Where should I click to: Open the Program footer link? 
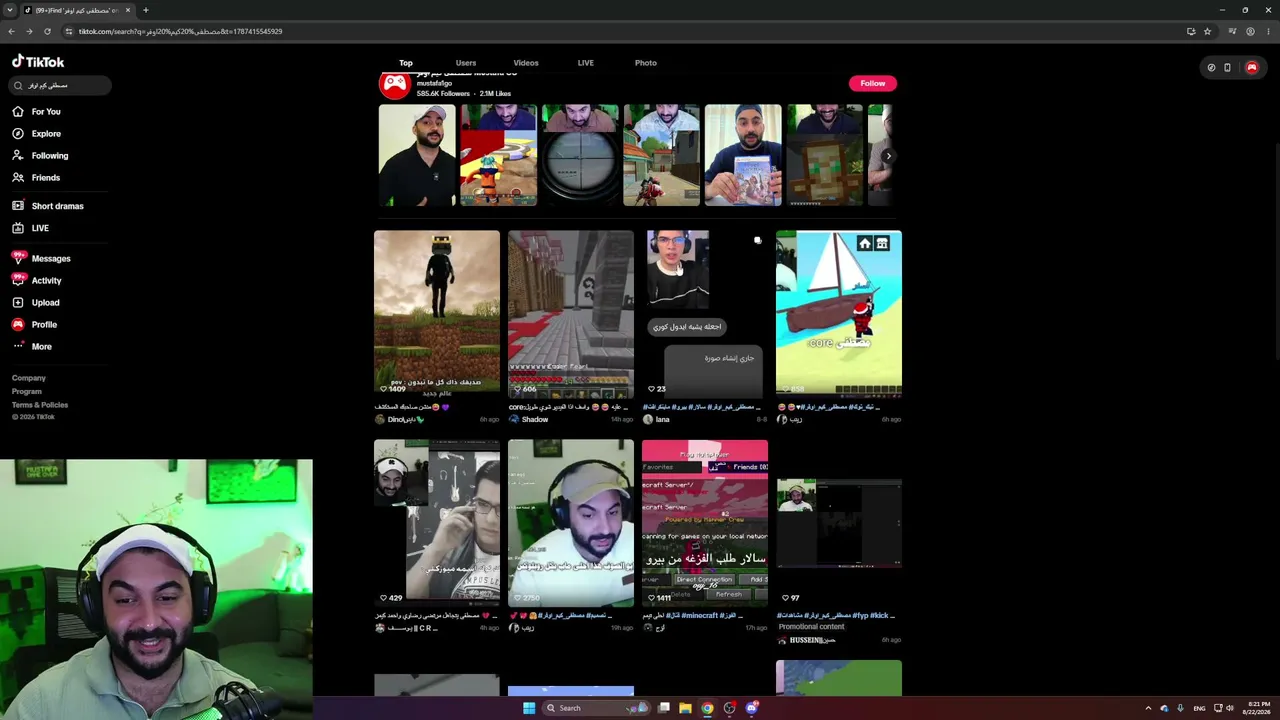pyautogui.click(x=27, y=392)
